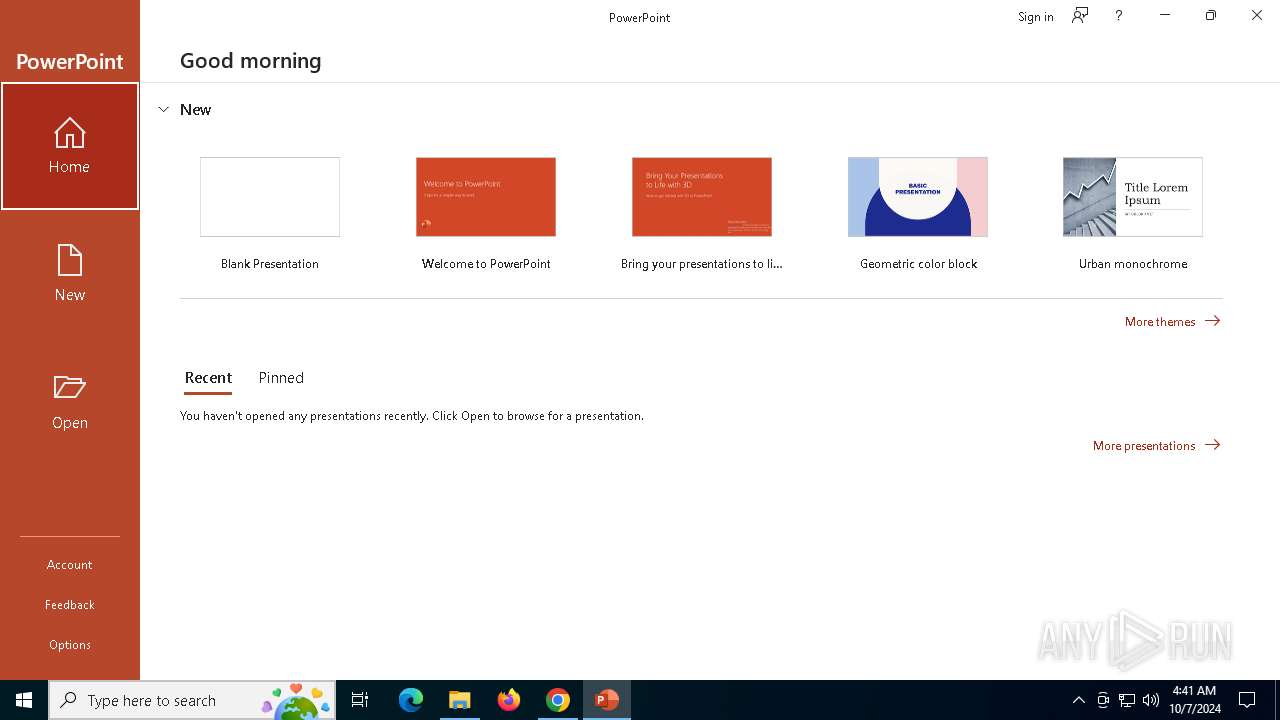Open the notification center icon
This screenshot has height=720, width=1280.
1247,700
